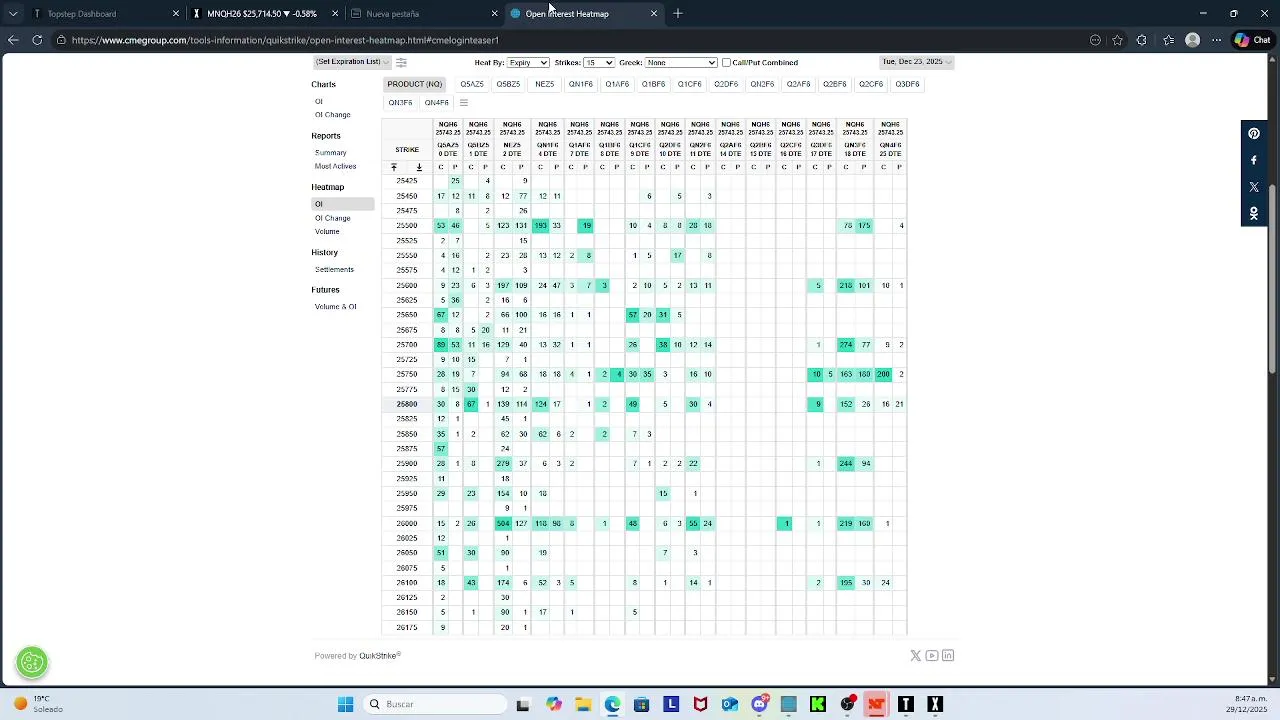1280x720 pixels.
Task: Select PRODUCT (NQ) tab
Action: point(414,84)
